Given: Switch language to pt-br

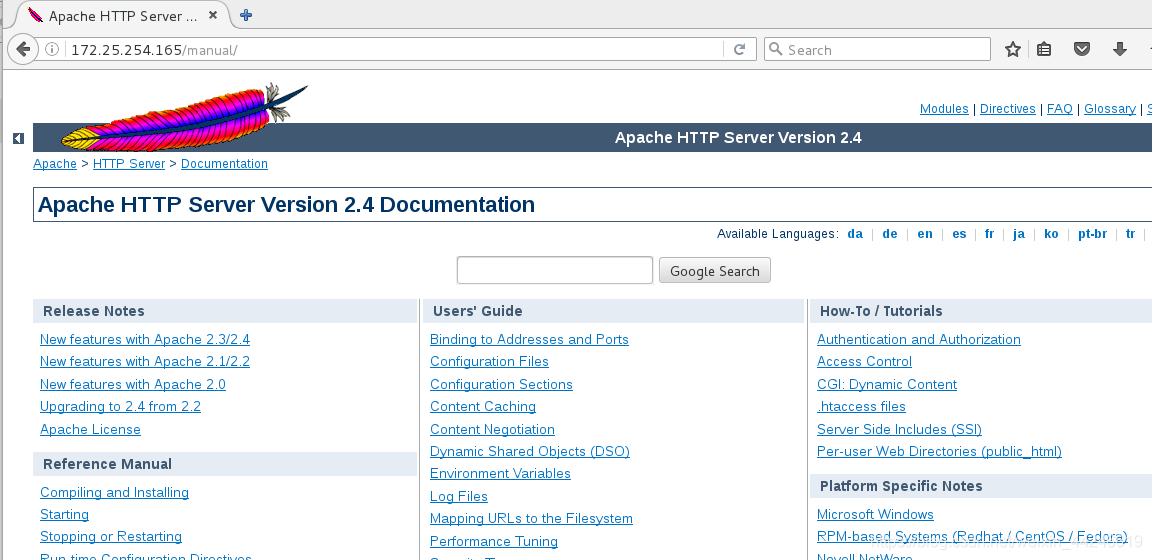Looking at the screenshot, I should pos(1092,234).
